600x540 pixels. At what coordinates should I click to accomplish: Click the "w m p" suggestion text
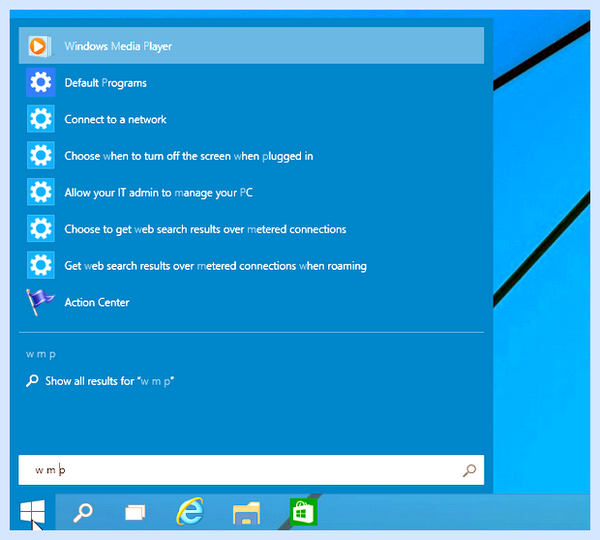tap(41, 354)
